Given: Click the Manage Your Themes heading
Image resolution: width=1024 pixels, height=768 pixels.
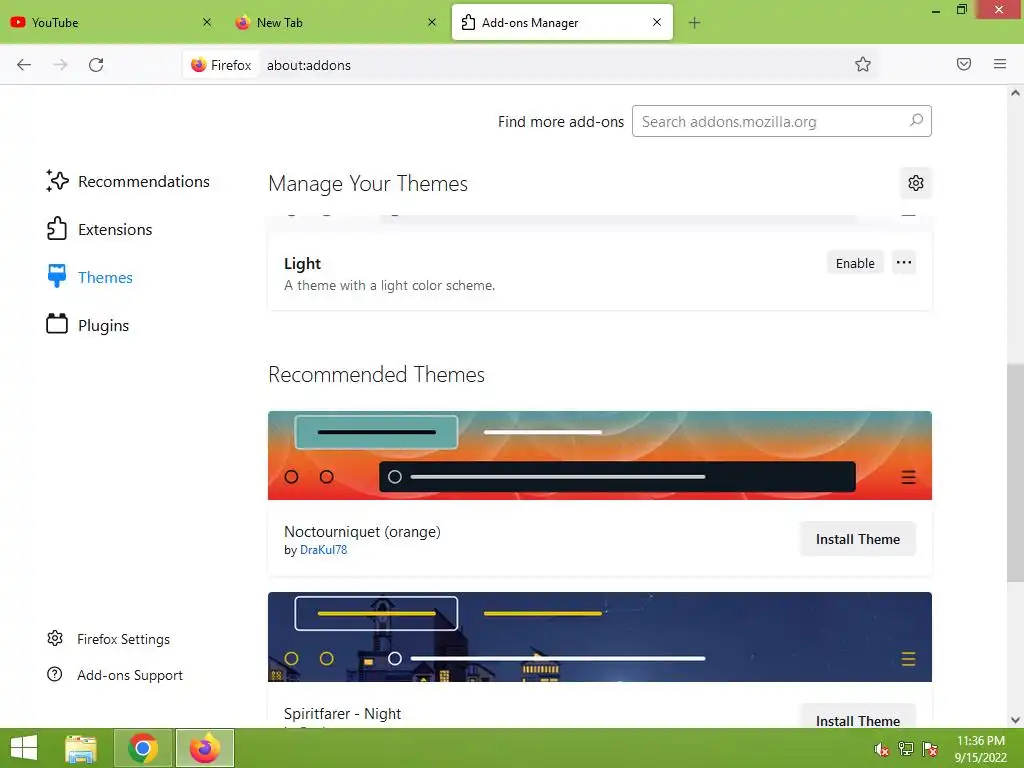Looking at the screenshot, I should pos(368,184).
